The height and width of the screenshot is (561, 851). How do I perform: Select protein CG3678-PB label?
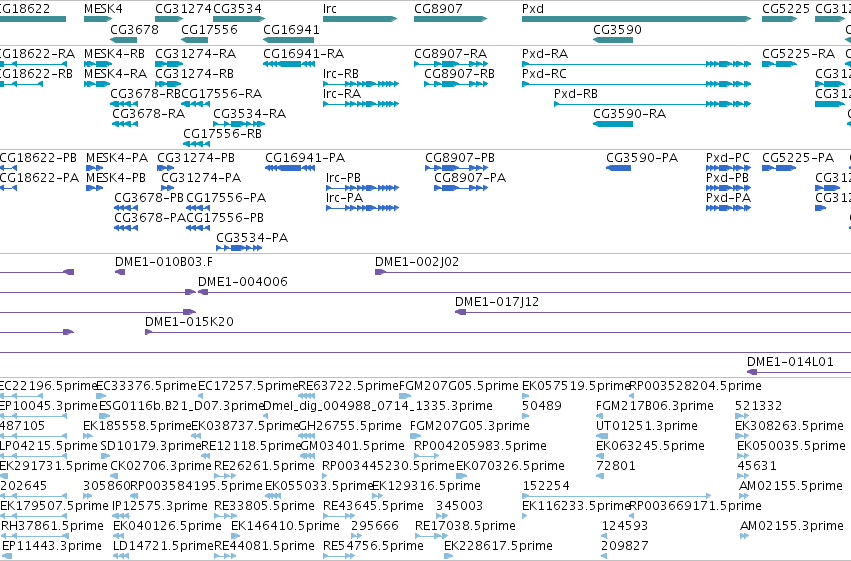149,198
